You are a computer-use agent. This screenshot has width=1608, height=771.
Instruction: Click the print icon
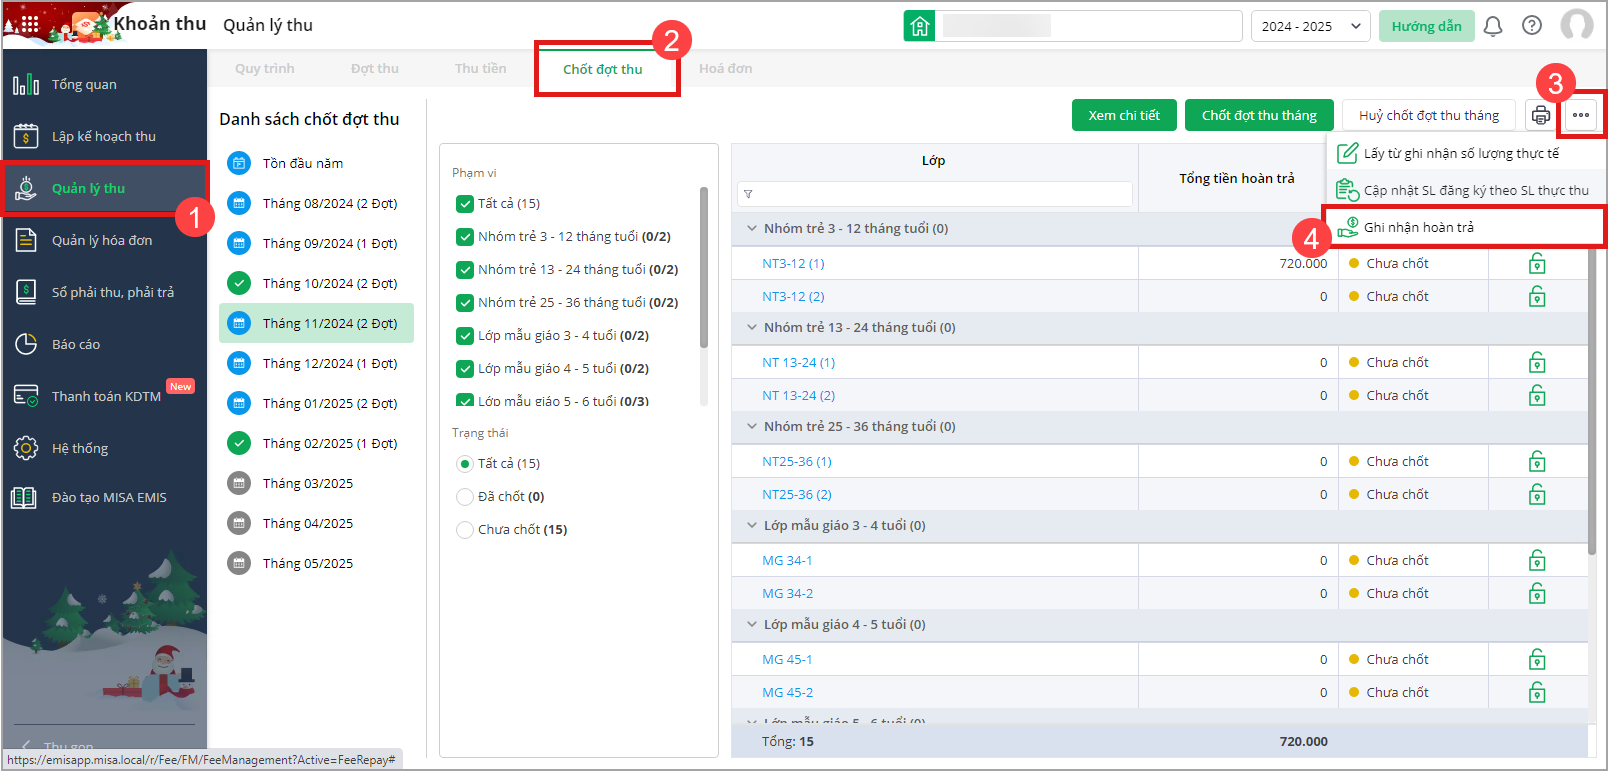point(1541,115)
